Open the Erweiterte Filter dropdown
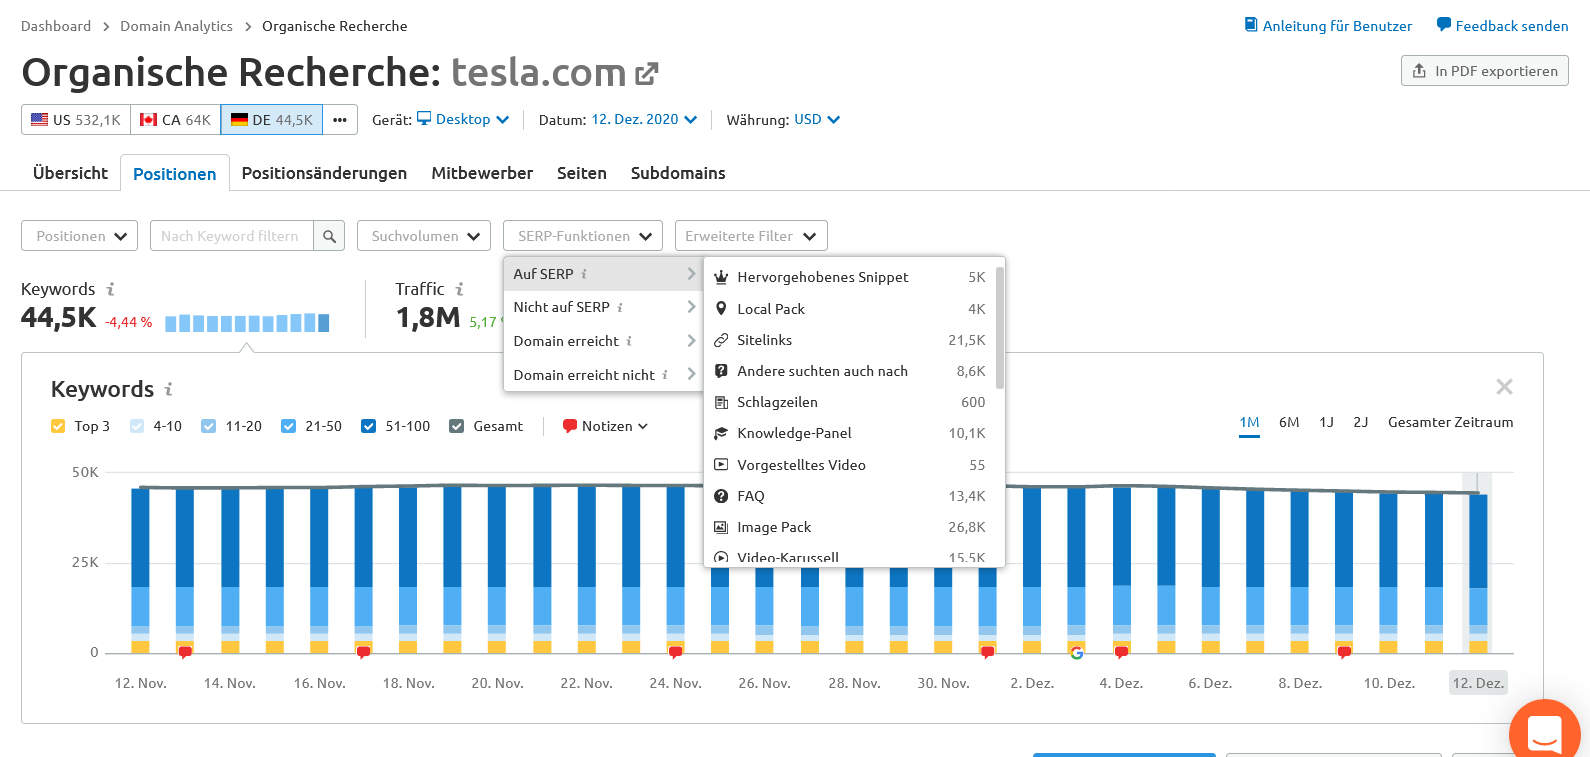The height and width of the screenshot is (757, 1590). 751,236
